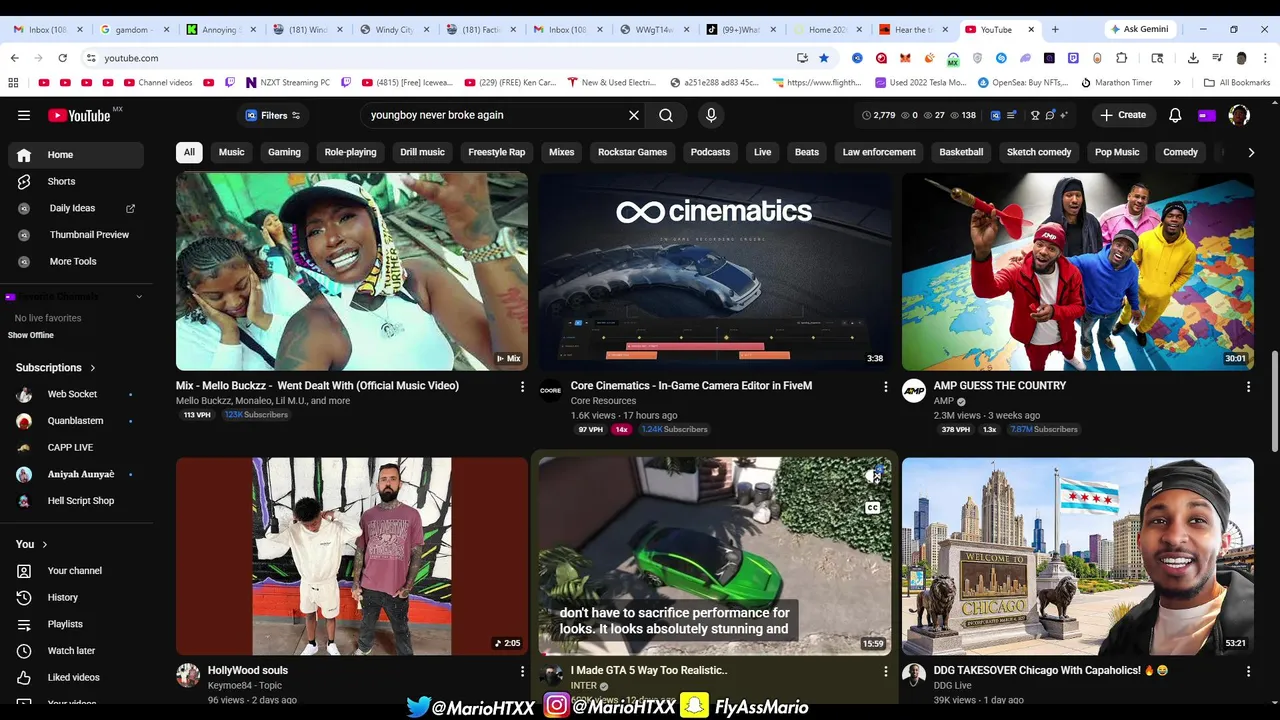The image size is (1280, 720).
Task: Open options menu for HollyWood souls
Action: (x=522, y=671)
